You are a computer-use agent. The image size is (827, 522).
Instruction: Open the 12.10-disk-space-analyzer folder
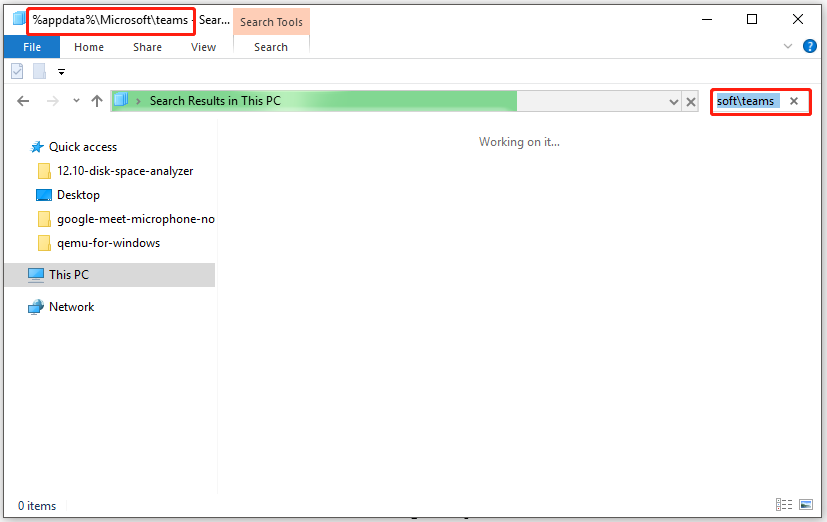pos(125,171)
